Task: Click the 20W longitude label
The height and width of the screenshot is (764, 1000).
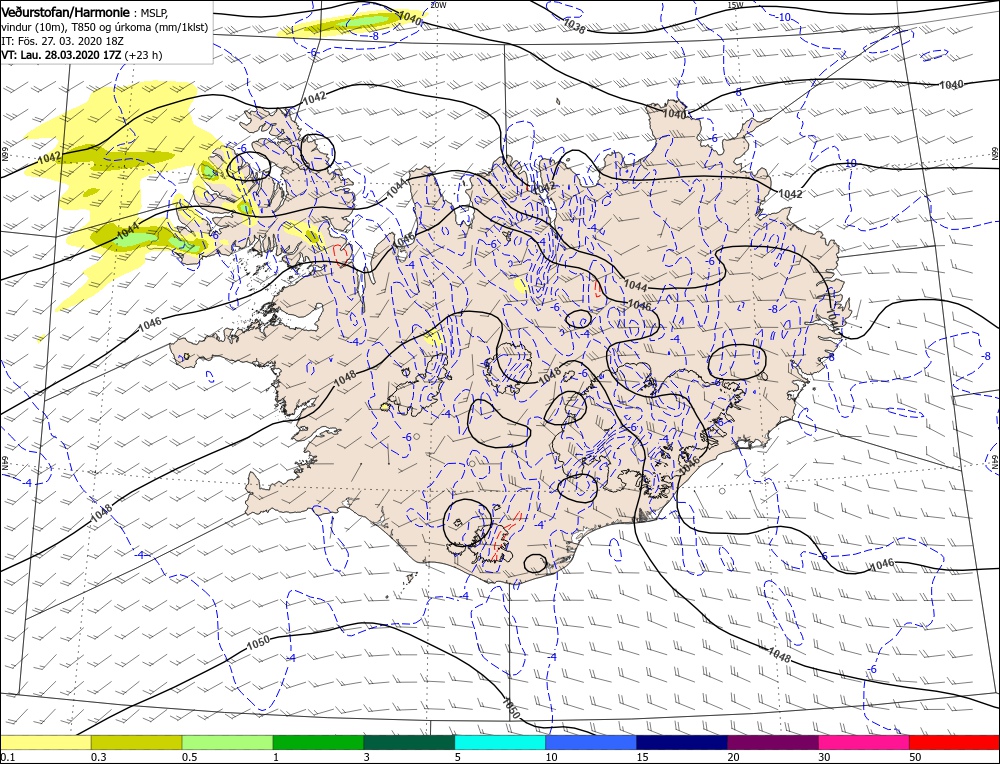Action: click(438, 4)
